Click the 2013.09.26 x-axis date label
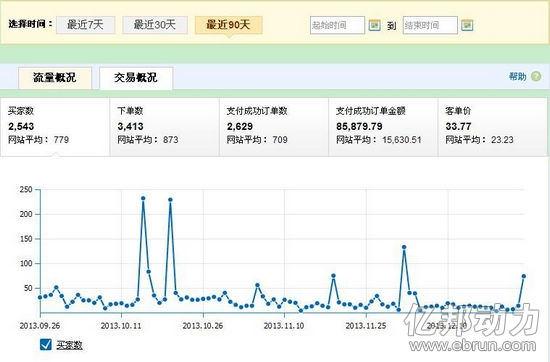Image resolution: width=550 pixels, height=362 pixels. tap(40, 326)
